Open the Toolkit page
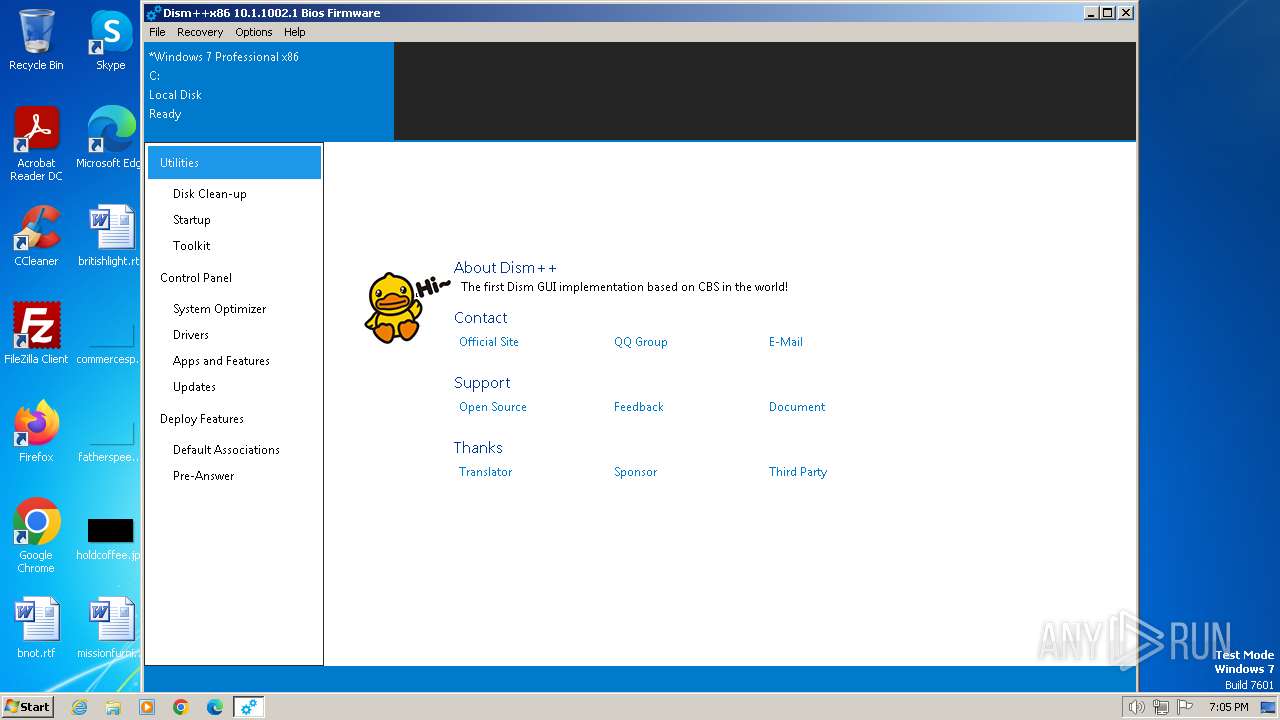The width and height of the screenshot is (1280, 720). click(191, 246)
